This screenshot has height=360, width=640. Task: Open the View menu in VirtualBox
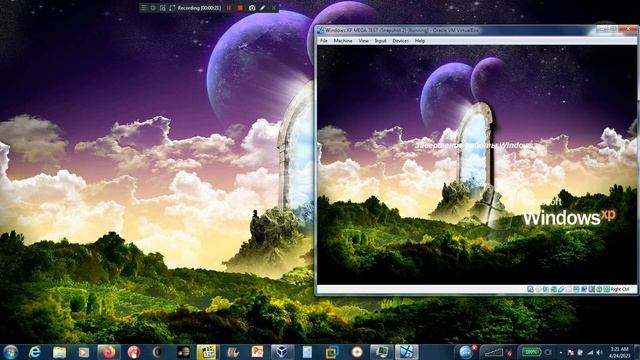[363, 41]
